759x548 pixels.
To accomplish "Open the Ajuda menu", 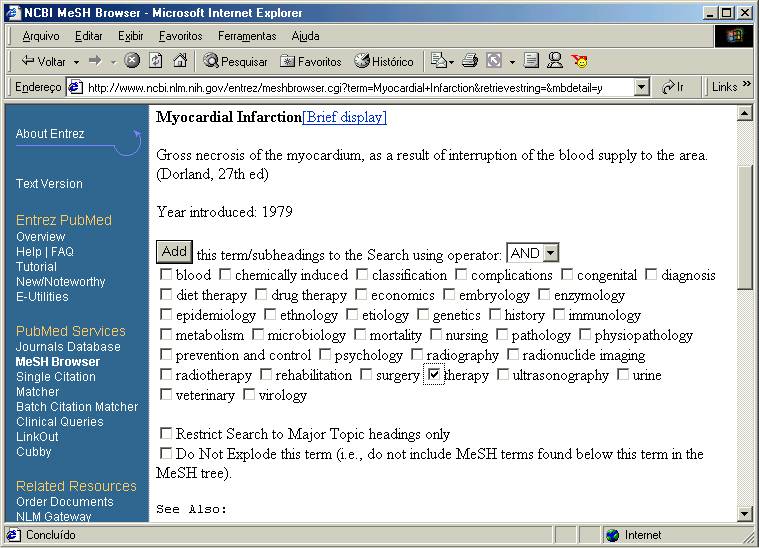I will [x=305, y=36].
